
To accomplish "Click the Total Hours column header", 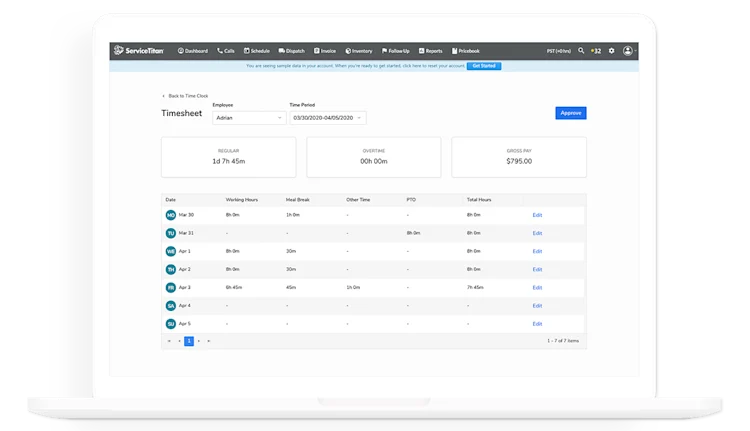I will (x=479, y=199).
